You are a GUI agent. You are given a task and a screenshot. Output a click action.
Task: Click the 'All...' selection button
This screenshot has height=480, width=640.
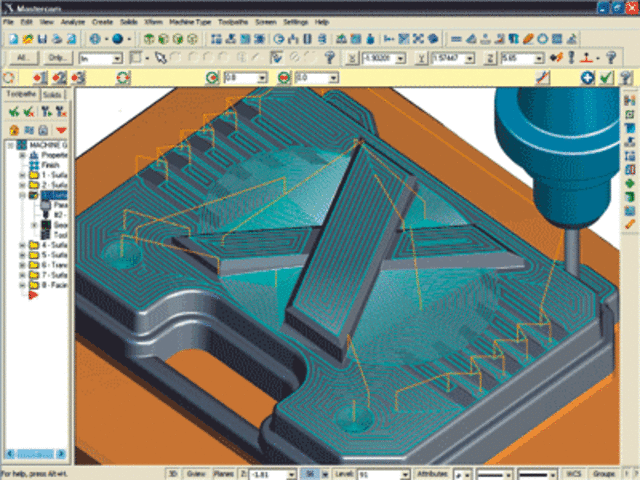pos(23,58)
